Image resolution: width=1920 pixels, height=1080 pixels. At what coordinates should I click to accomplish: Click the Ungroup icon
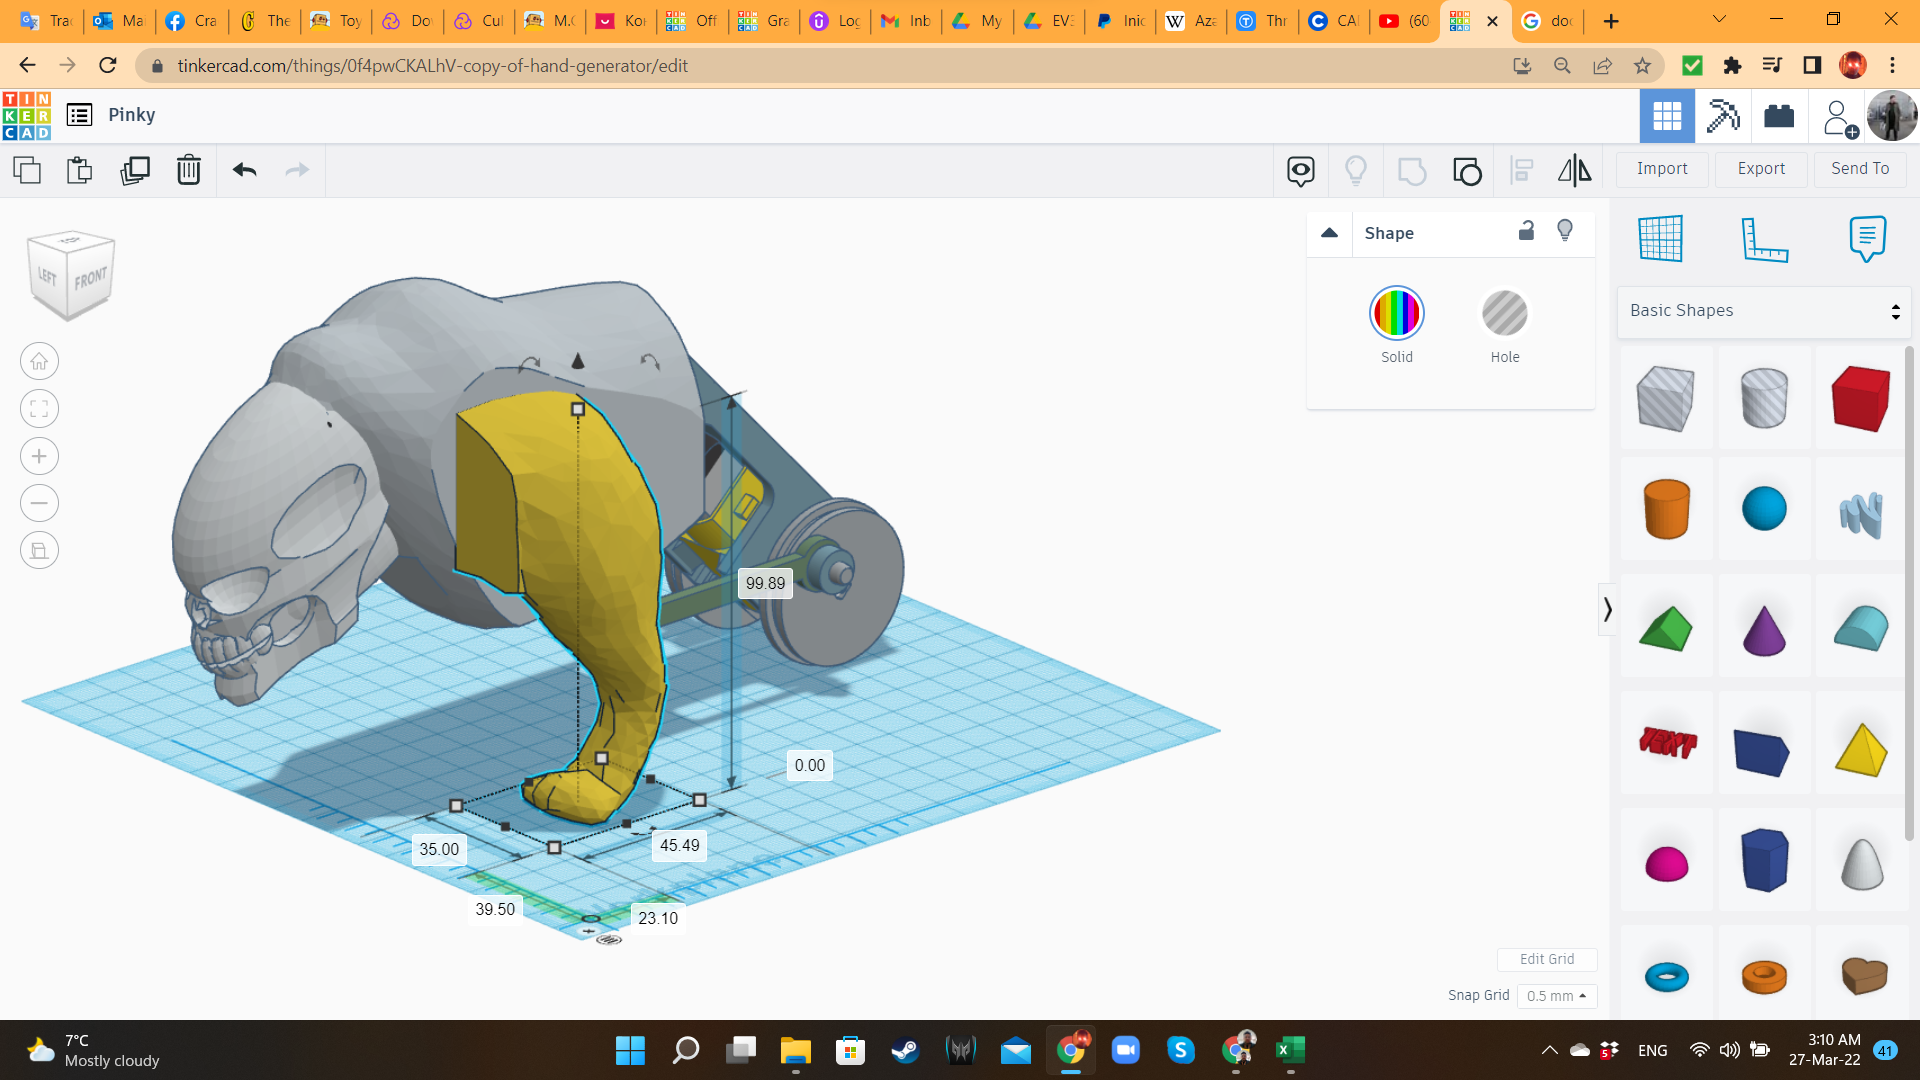pos(1467,170)
